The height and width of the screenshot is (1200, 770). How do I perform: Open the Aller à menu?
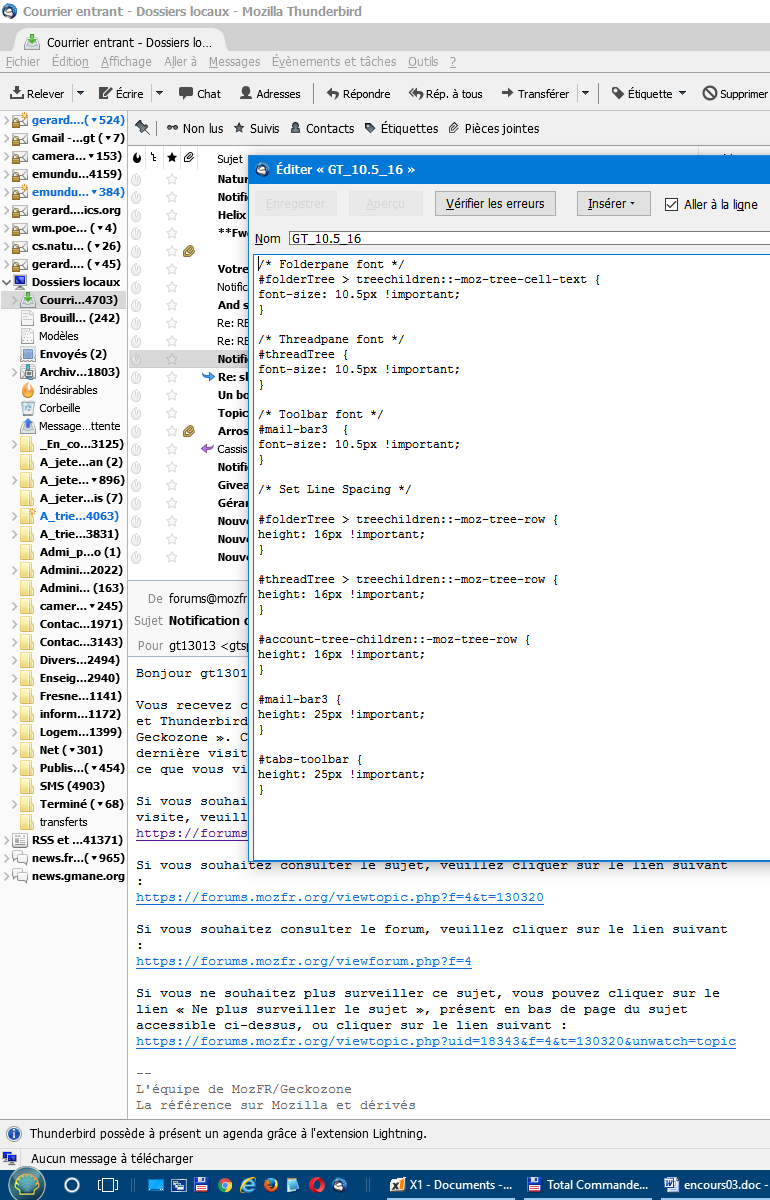(180, 62)
